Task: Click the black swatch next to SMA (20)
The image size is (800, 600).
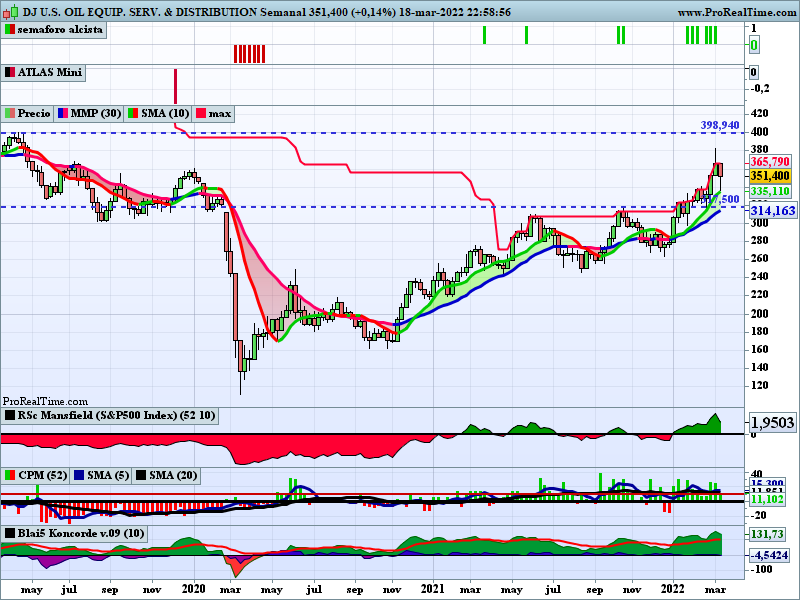Action: [140, 476]
